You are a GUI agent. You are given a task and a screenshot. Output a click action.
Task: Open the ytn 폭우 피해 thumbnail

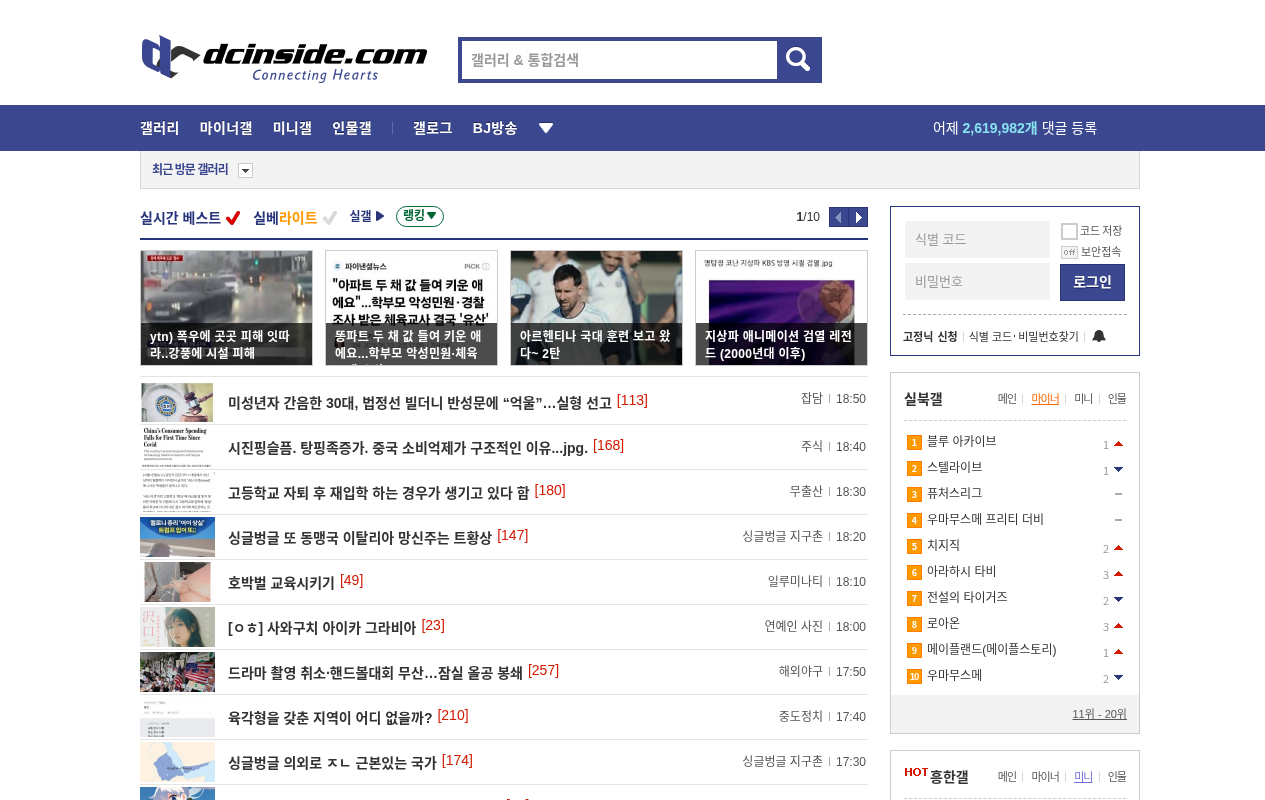[226, 308]
